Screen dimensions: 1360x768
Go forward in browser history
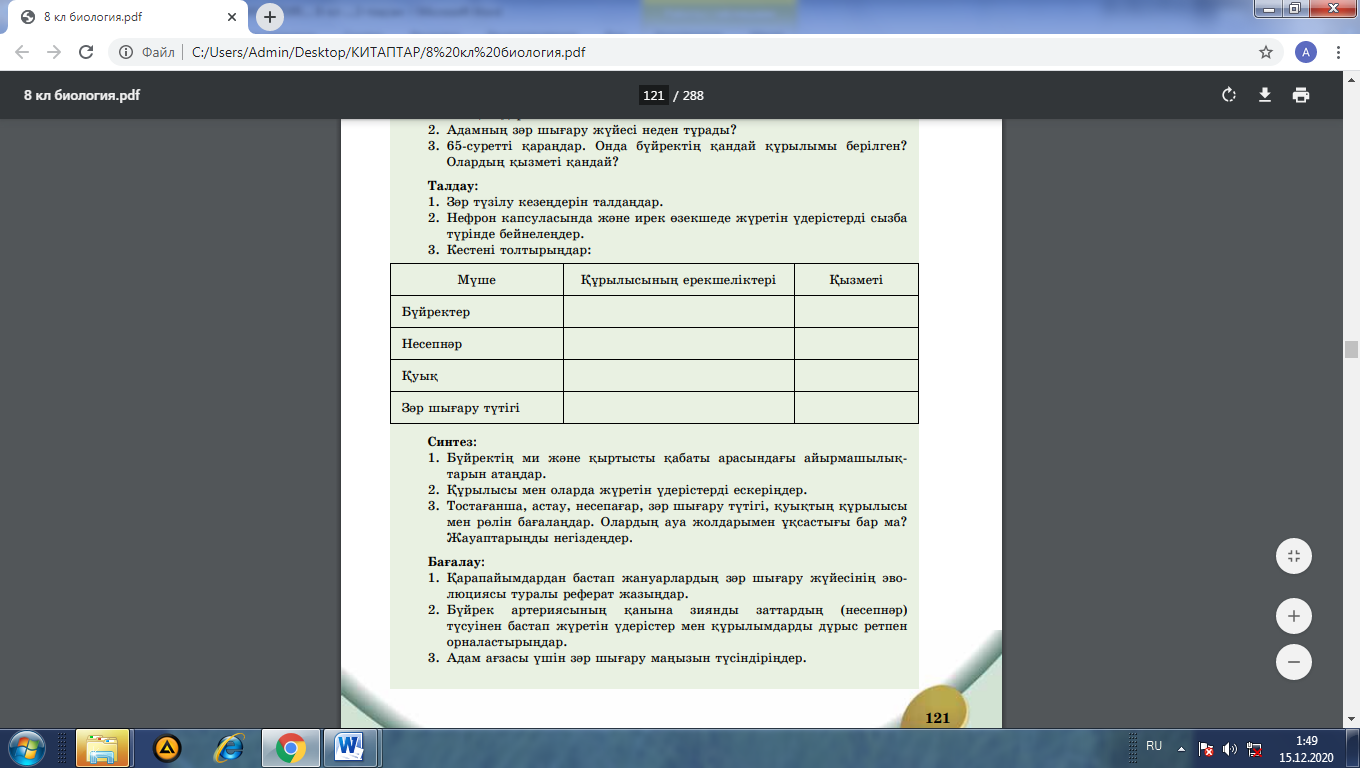(x=54, y=52)
